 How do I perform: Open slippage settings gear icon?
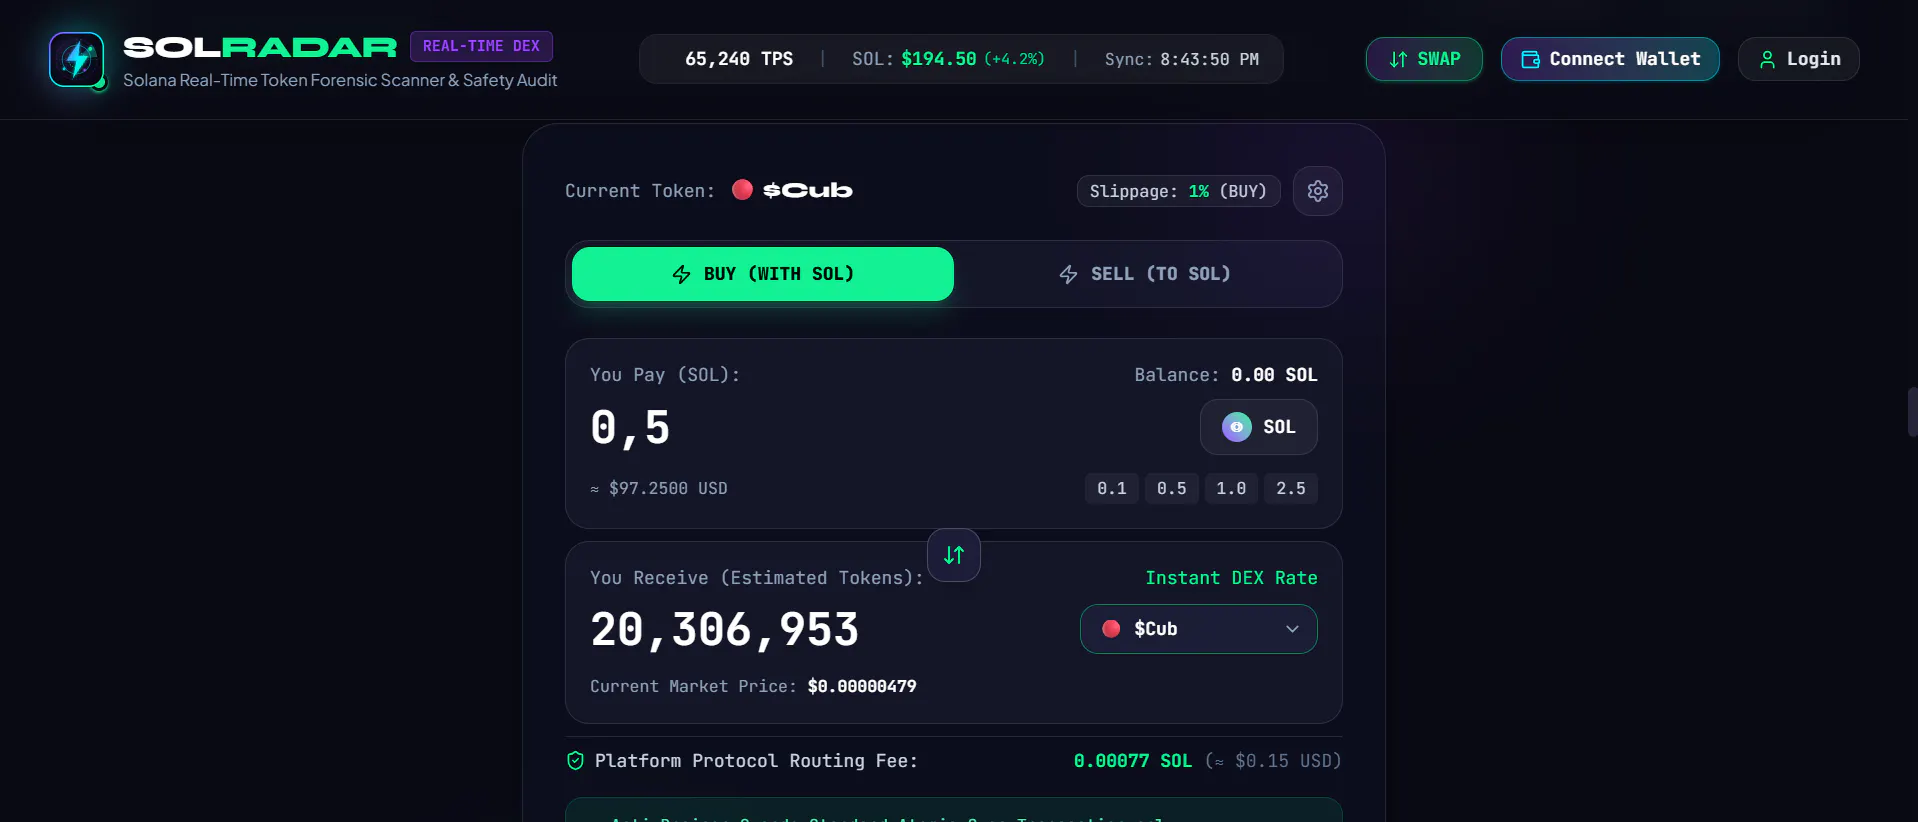pos(1317,191)
